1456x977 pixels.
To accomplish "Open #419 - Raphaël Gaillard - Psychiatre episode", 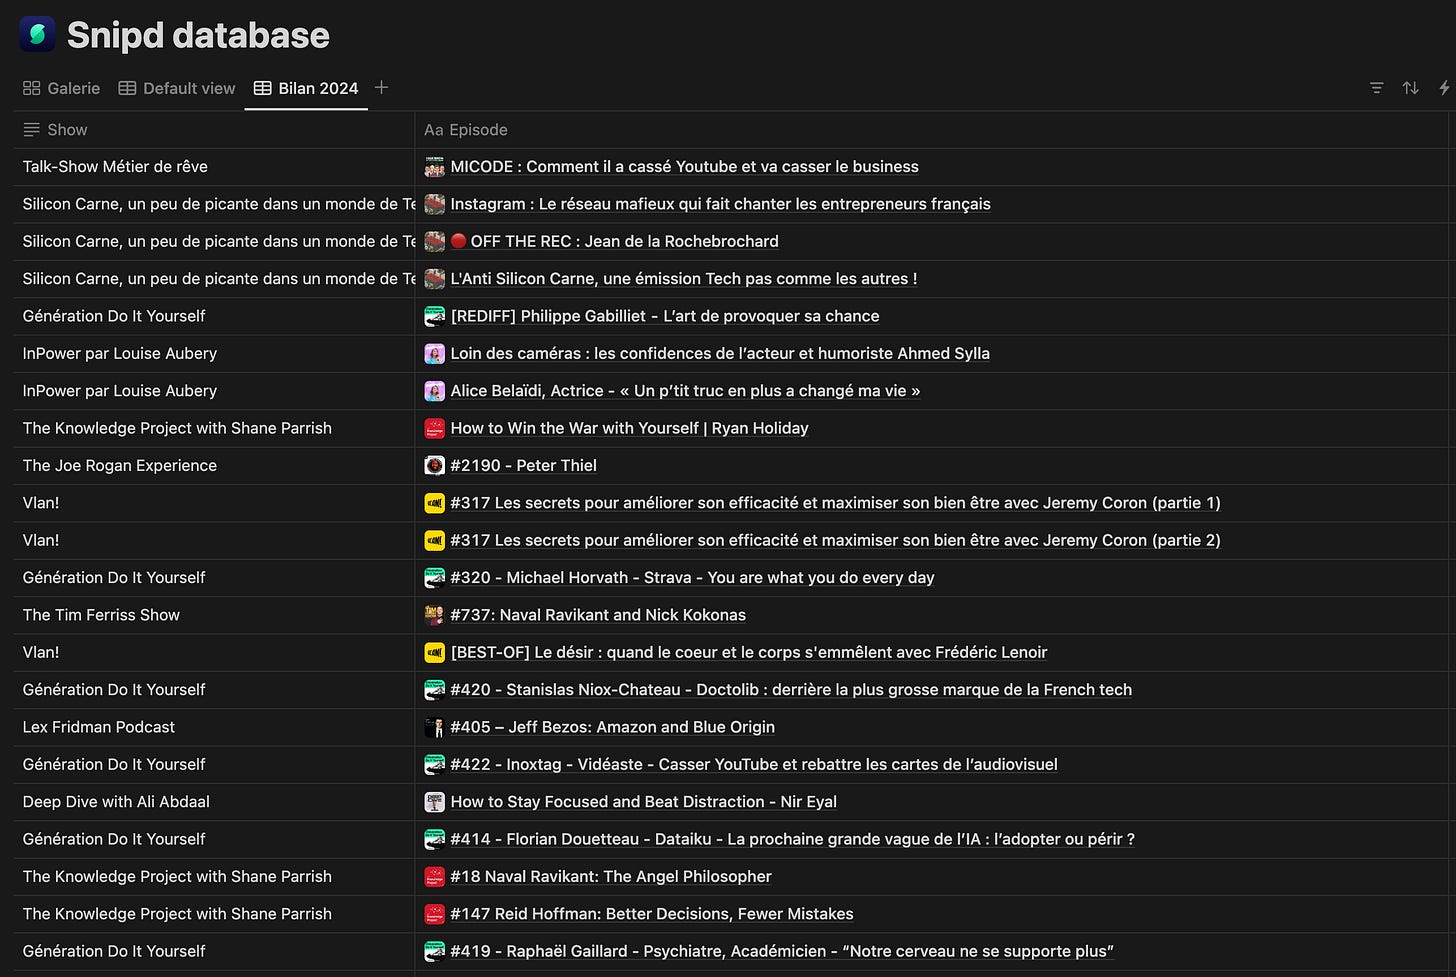I will [782, 951].
